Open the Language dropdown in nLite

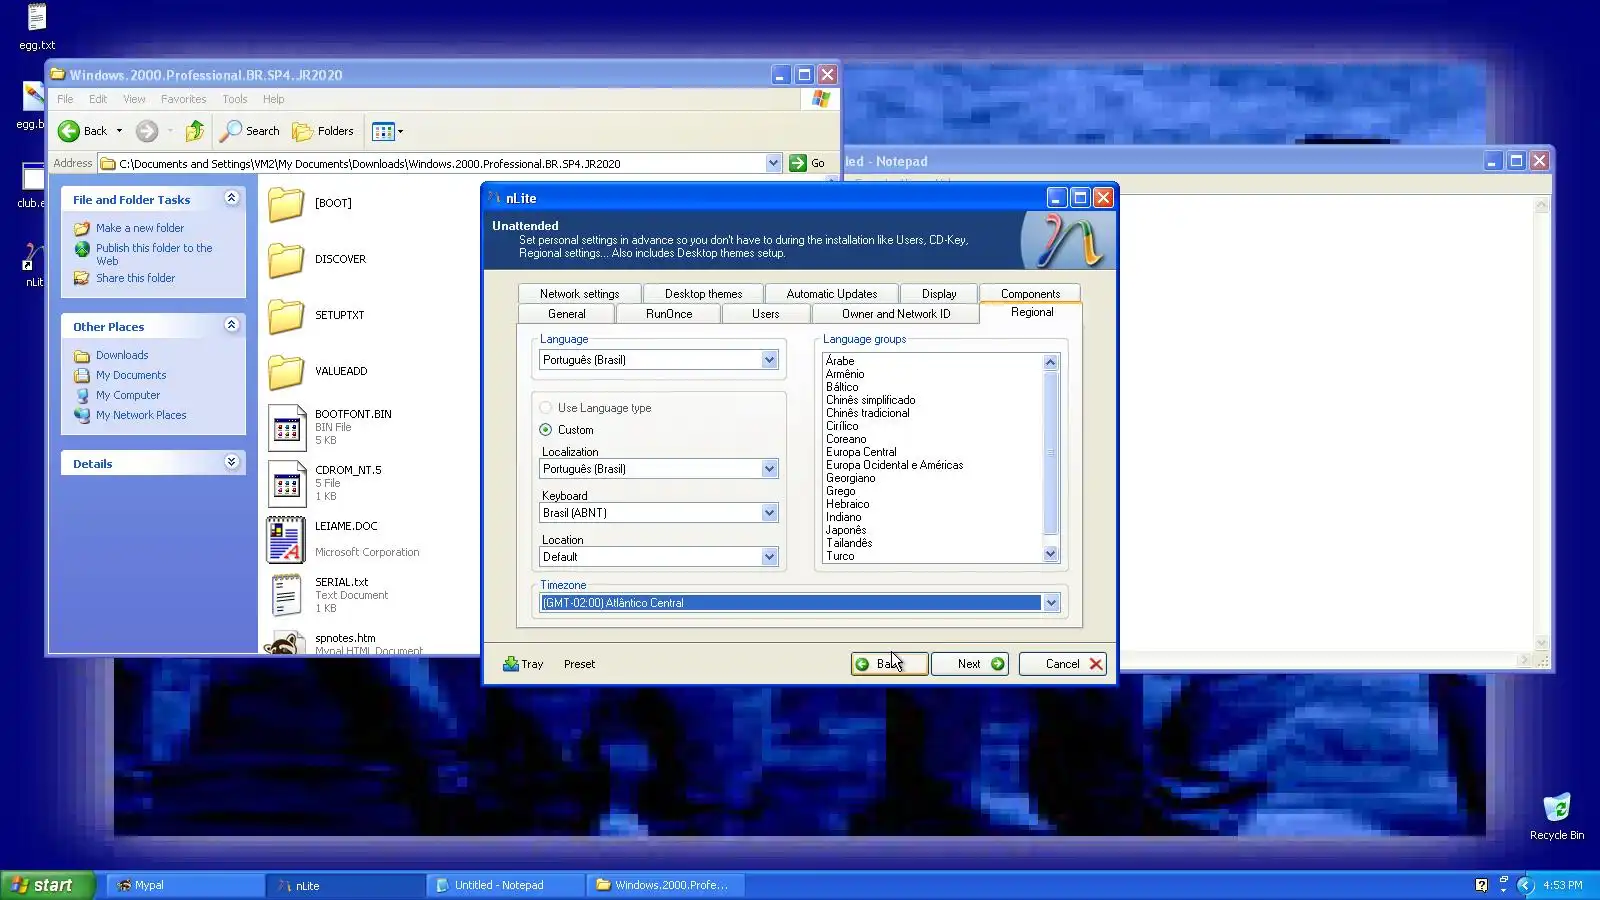point(769,360)
